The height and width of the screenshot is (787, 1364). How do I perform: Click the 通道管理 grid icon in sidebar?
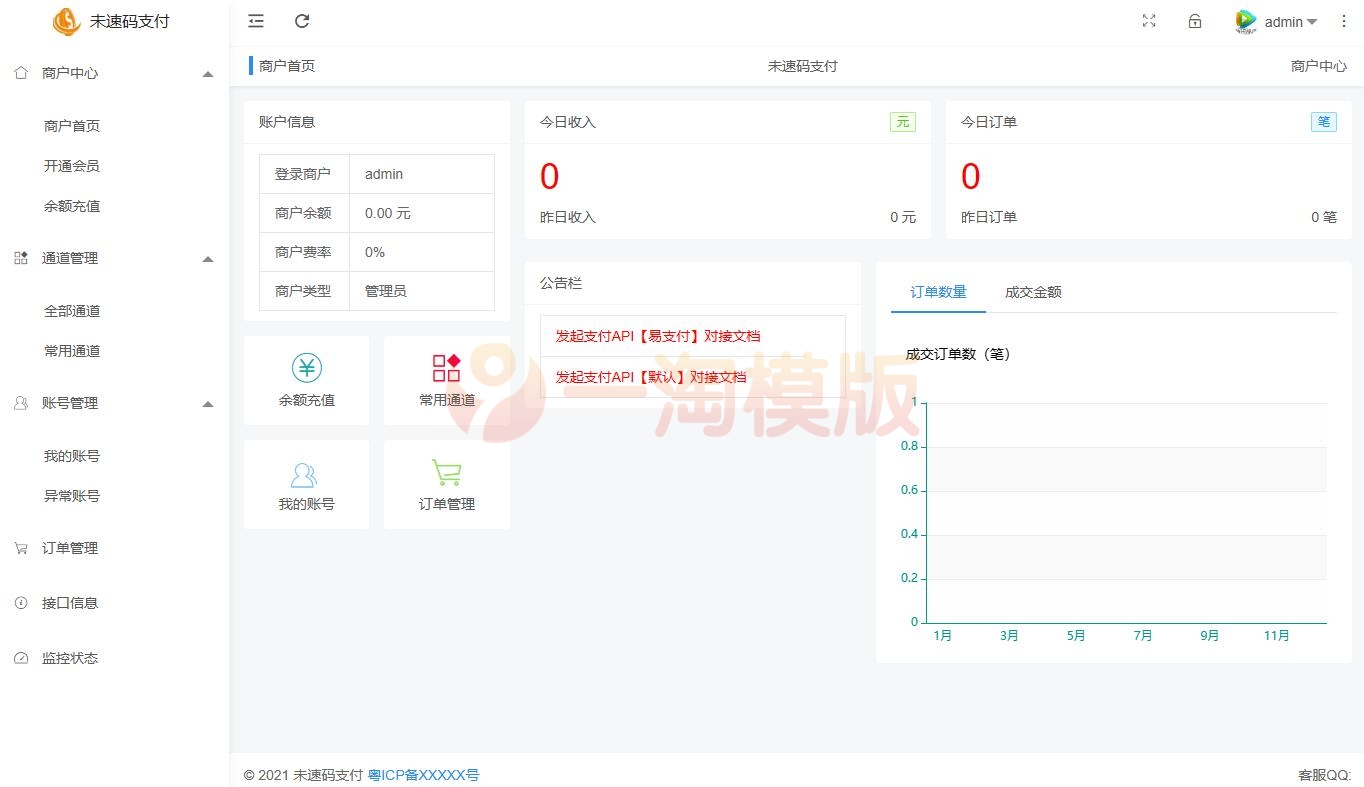[21, 258]
